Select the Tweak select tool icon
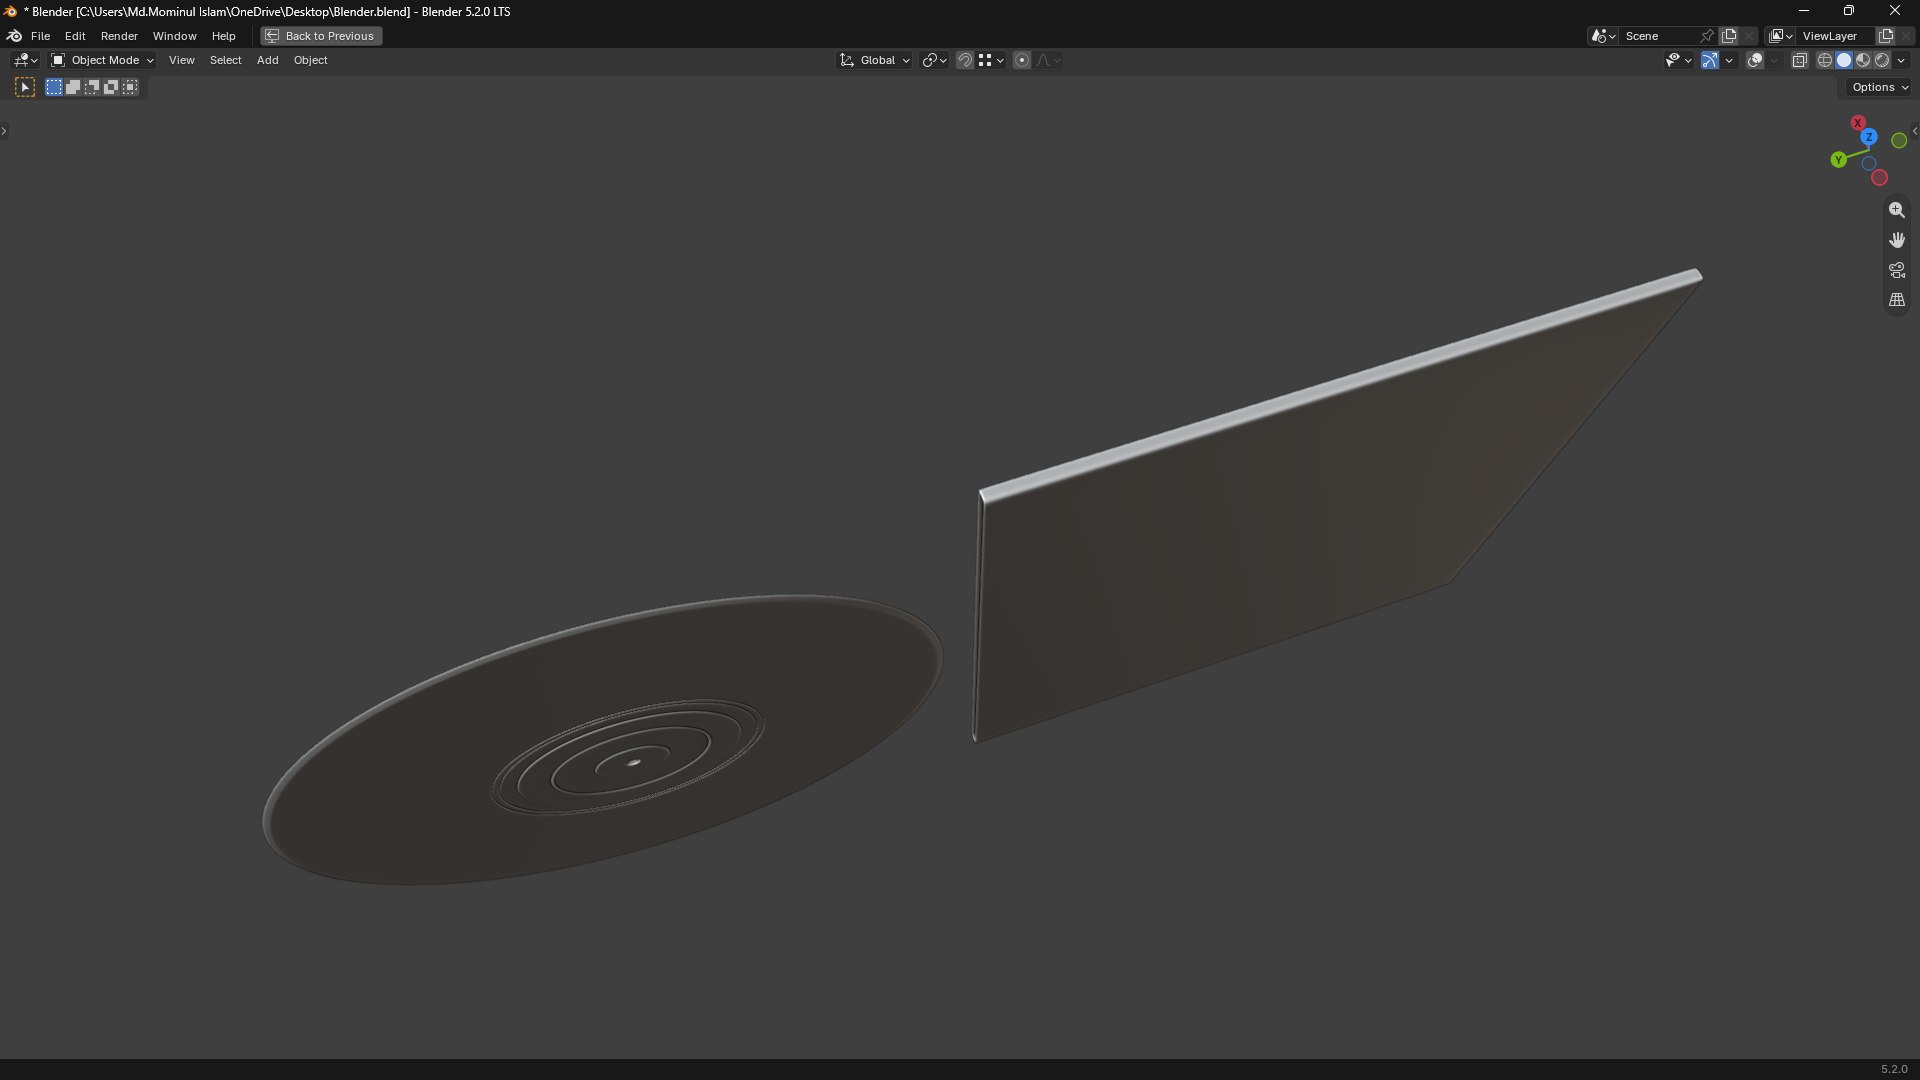Image resolution: width=1920 pixels, height=1080 pixels. tap(25, 88)
